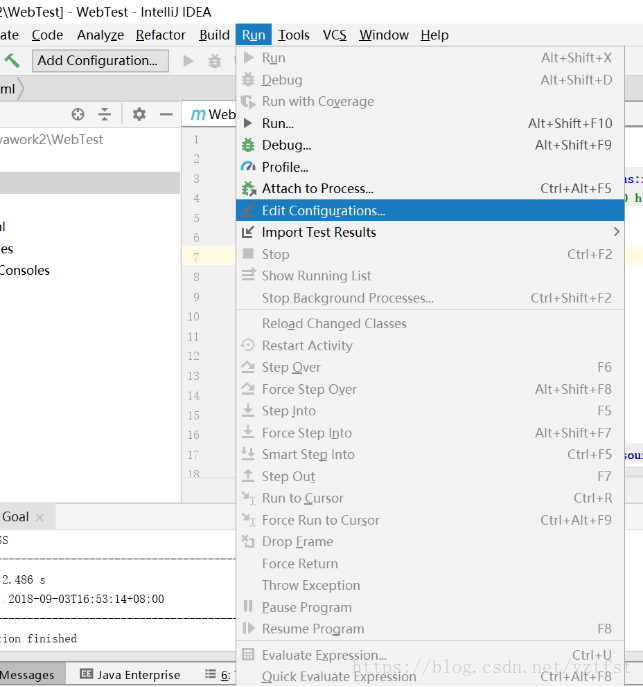643x687 pixels.
Task: Open the Analyze menu
Action: [x=100, y=35]
